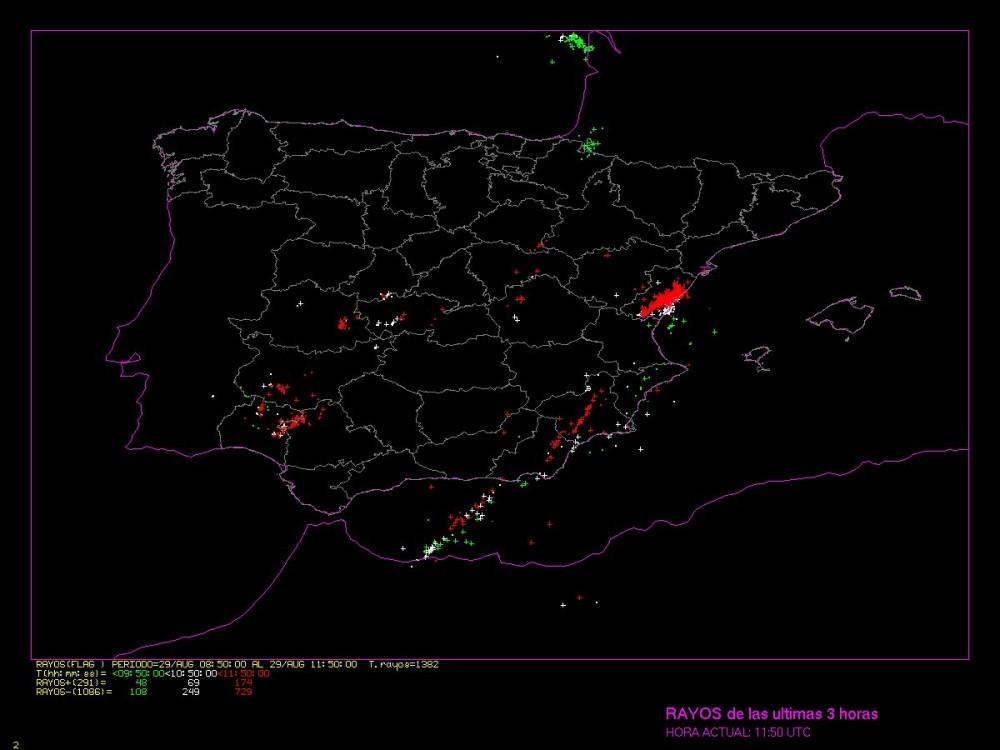Image resolution: width=1000 pixels, height=750 pixels.
Task: Click the 'RAYOS de las ultimas 3 horas' title
Action: click(x=771, y=713)
